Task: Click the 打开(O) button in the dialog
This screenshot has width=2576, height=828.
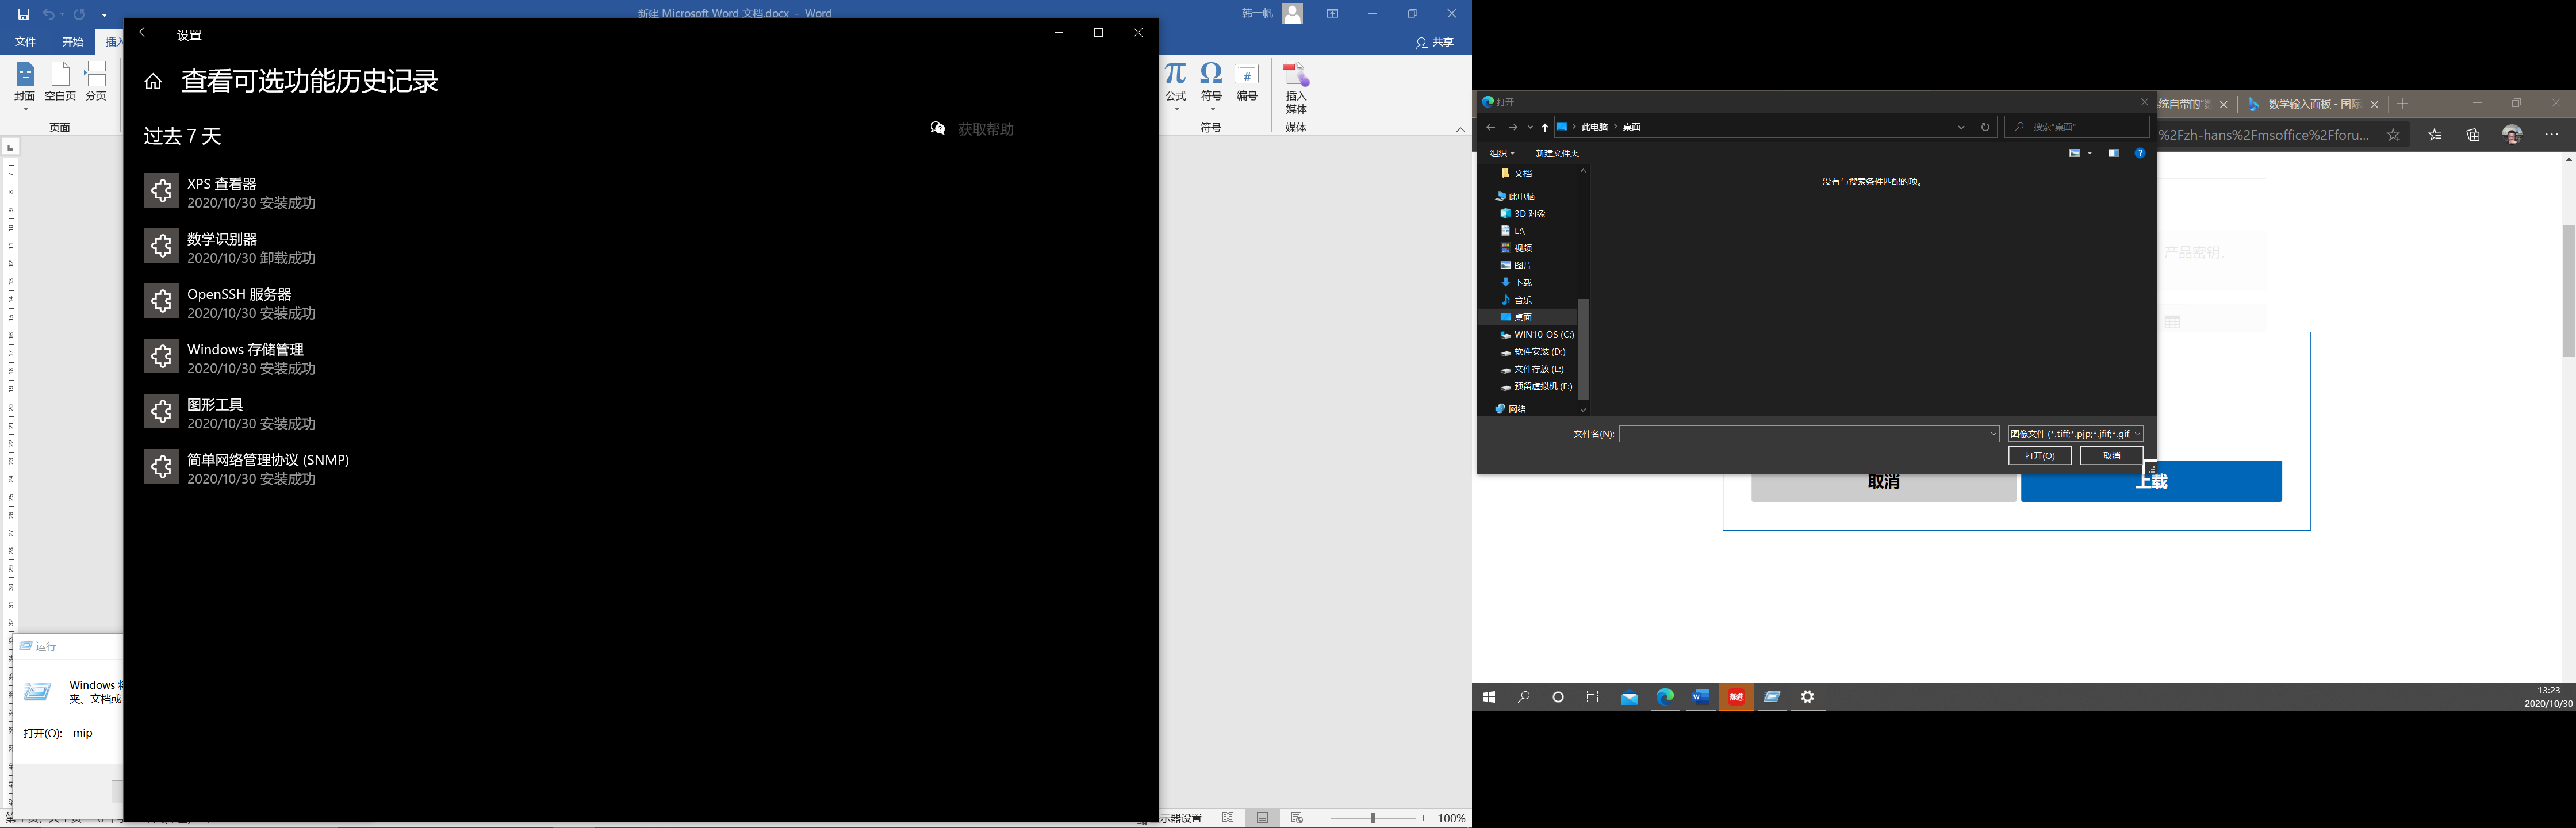Action: click(x=2039, y=456)
